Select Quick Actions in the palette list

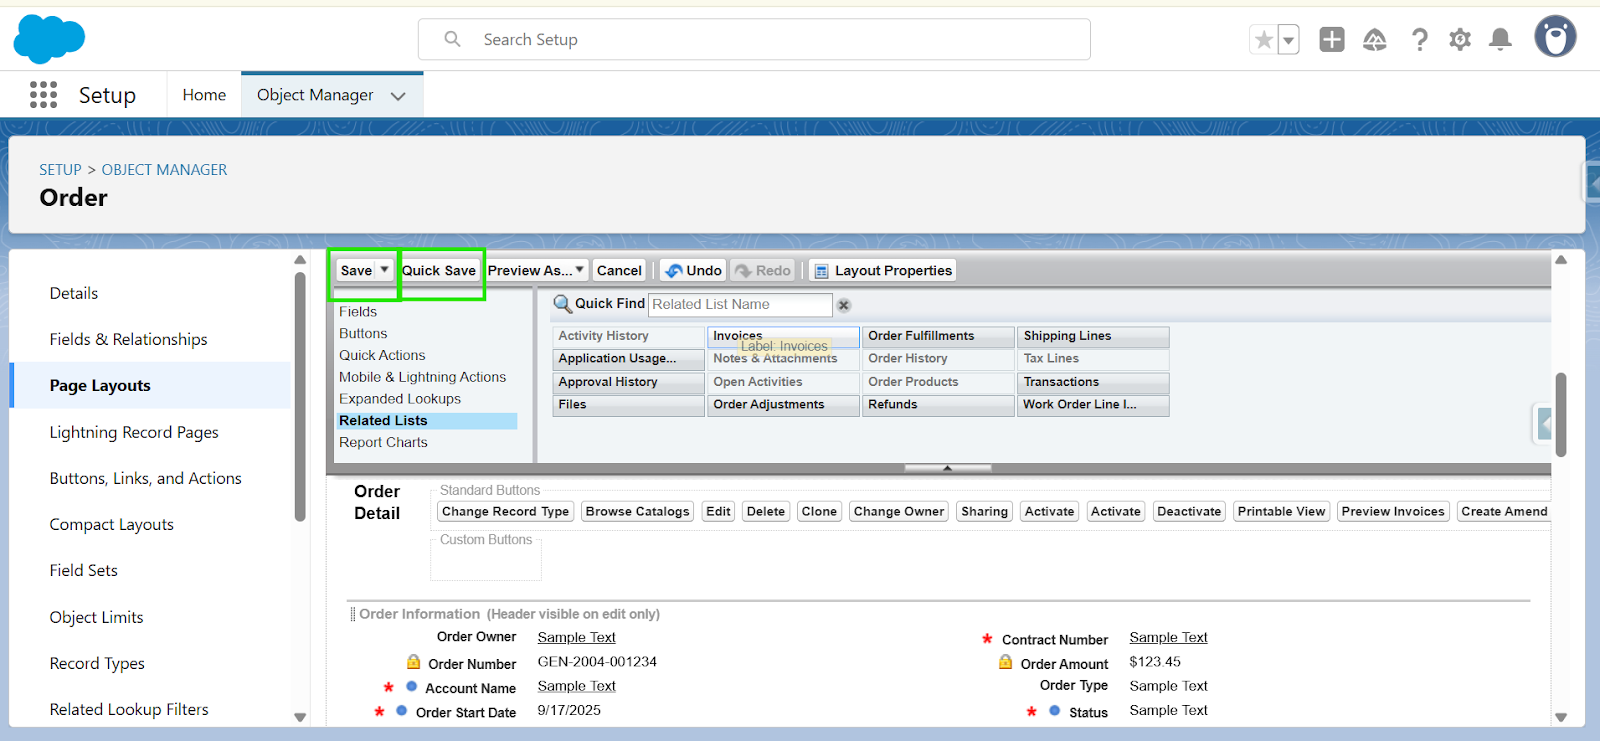click(382, 355)
